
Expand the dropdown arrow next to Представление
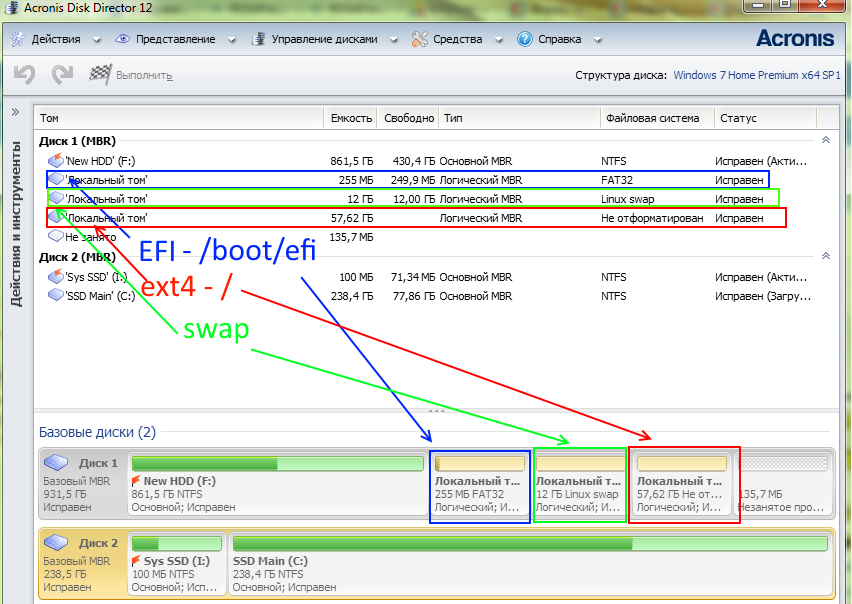(x=231, y=40)
